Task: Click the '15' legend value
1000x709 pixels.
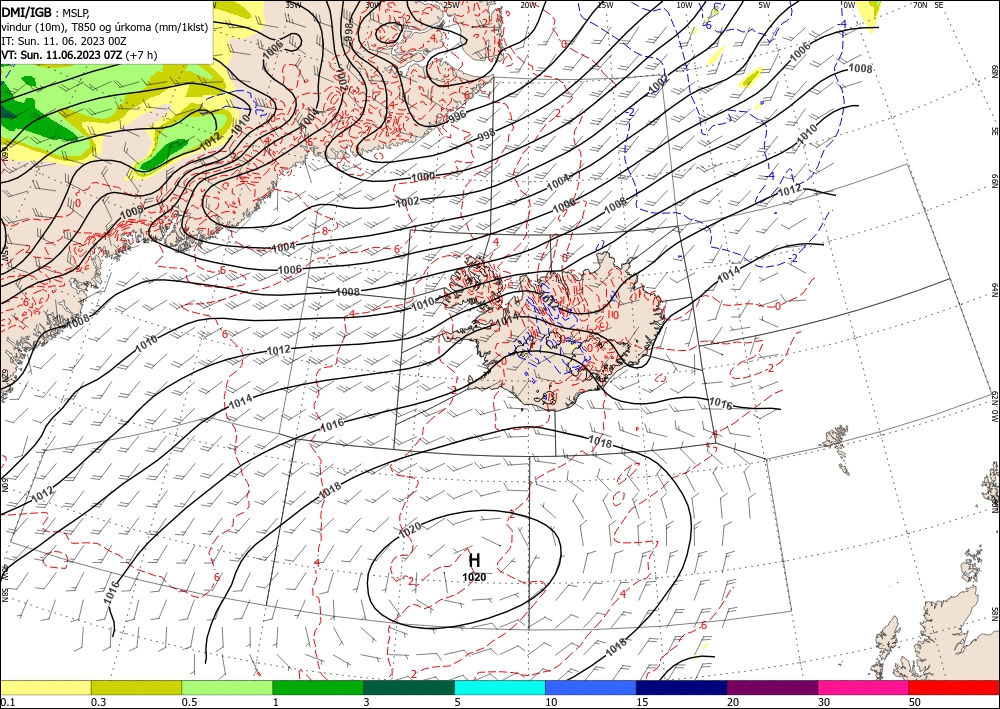Action: point(642,702)
